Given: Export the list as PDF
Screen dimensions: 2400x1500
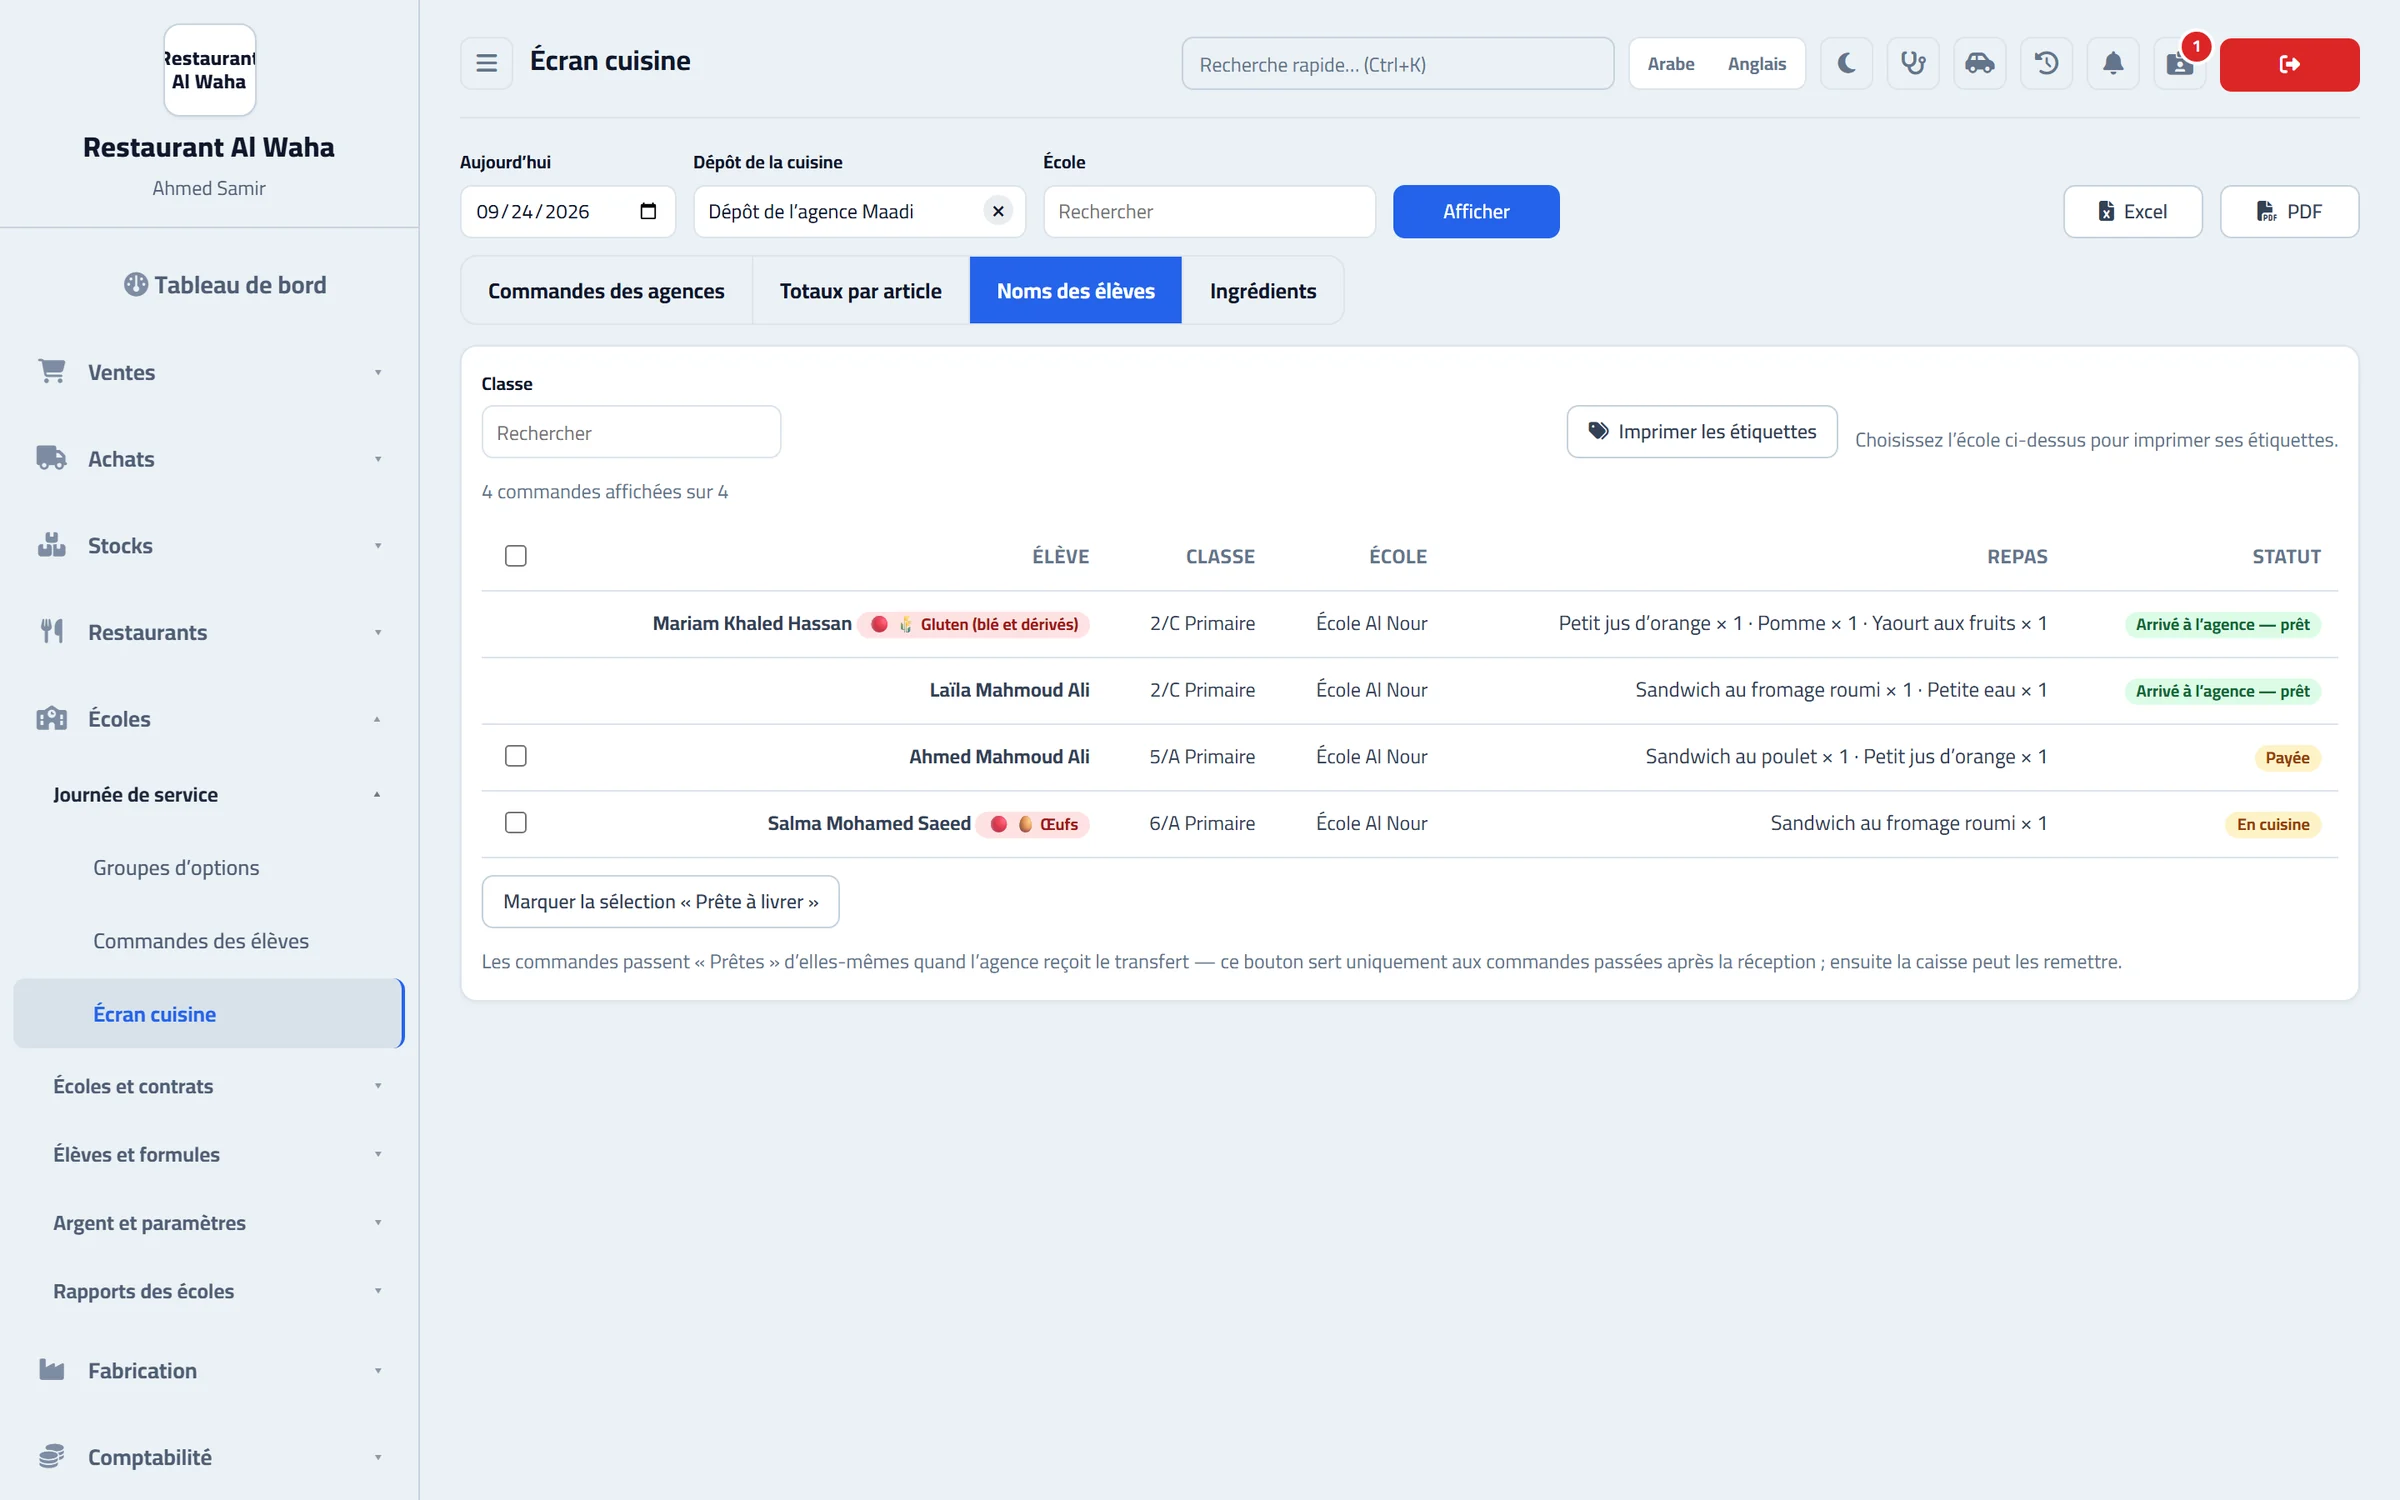Looking at the screenshot, I should click(2289, 211).
